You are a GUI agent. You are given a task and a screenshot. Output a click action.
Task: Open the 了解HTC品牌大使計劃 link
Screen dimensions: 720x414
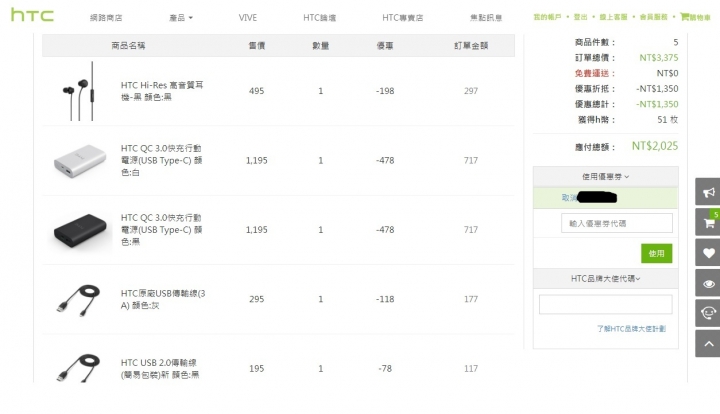tap(631, 327)
